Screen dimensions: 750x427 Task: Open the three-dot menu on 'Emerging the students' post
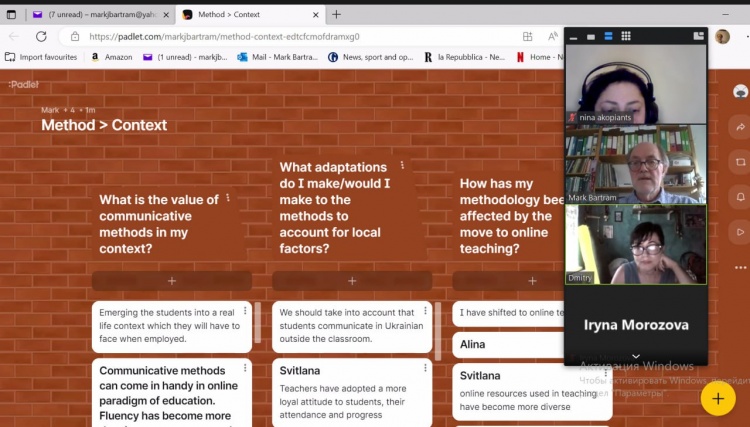245,311
